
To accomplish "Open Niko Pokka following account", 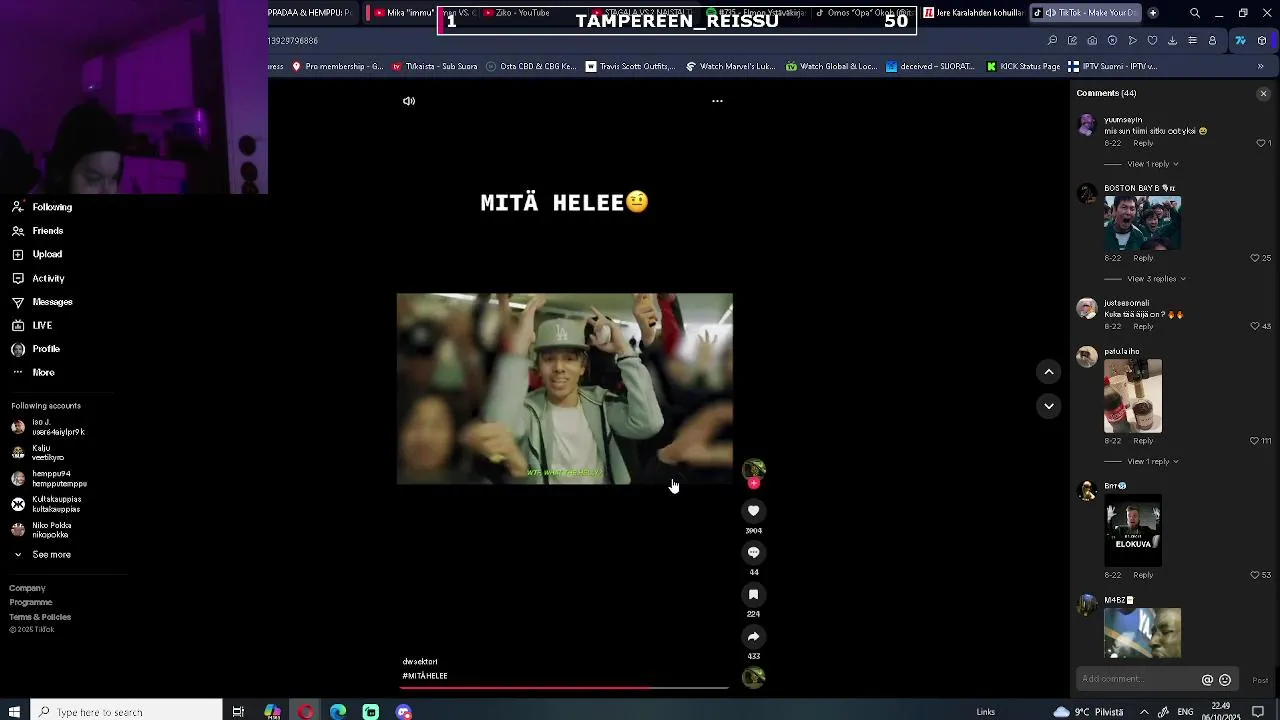I will tap(42, 530).
